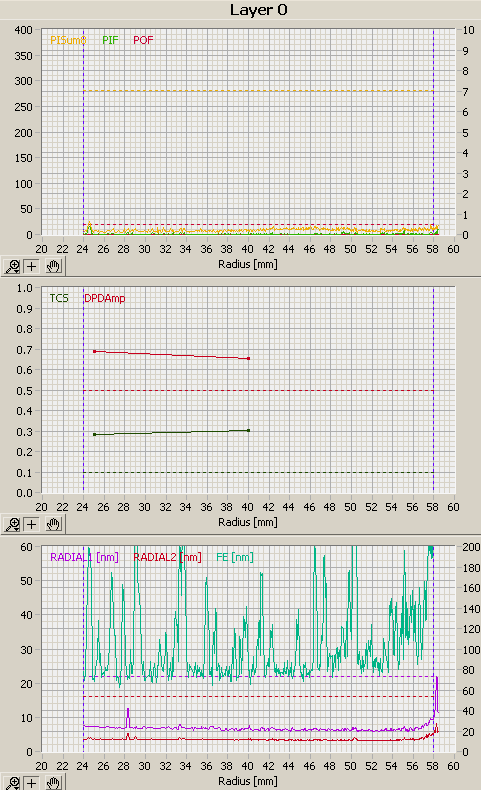
Task: Click the TCS data point at radius 25
Action: tap(94, 434)
